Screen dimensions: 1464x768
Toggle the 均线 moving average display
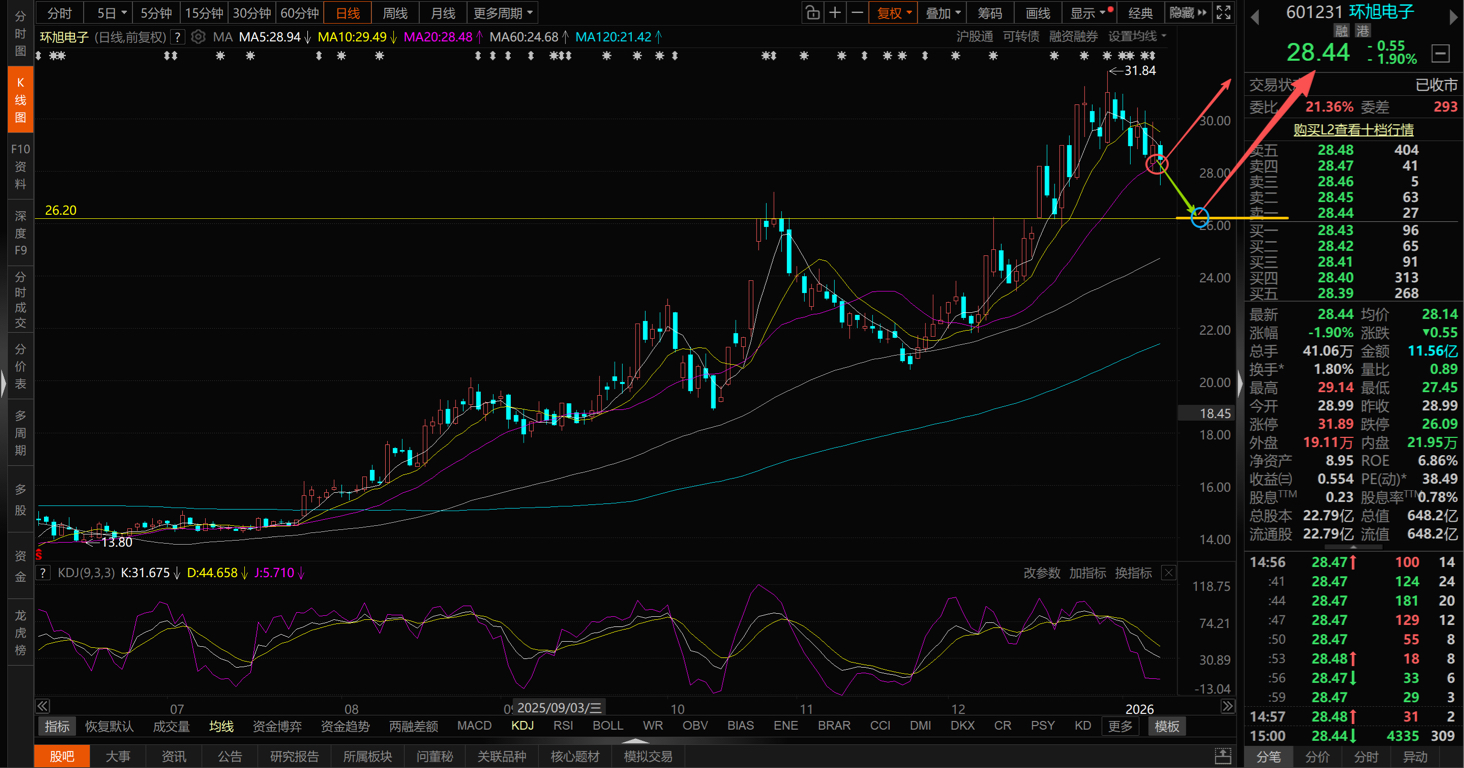221,726
